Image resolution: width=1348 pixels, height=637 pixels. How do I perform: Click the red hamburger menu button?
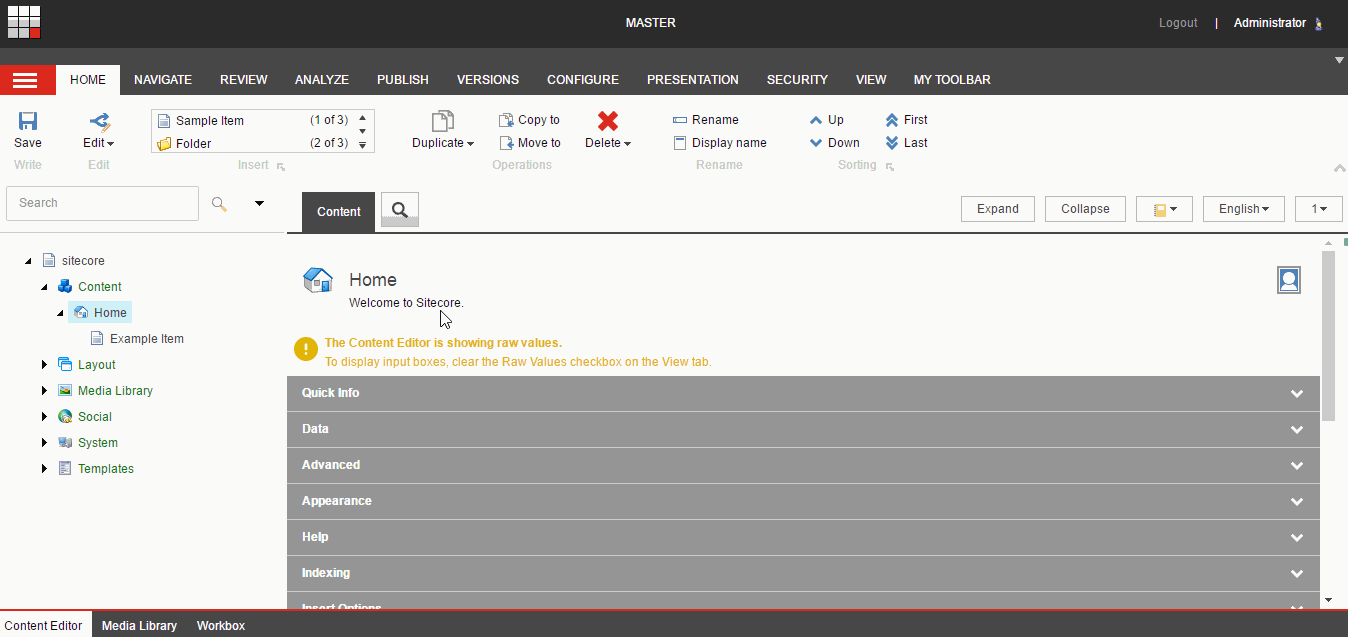(28, 81)
